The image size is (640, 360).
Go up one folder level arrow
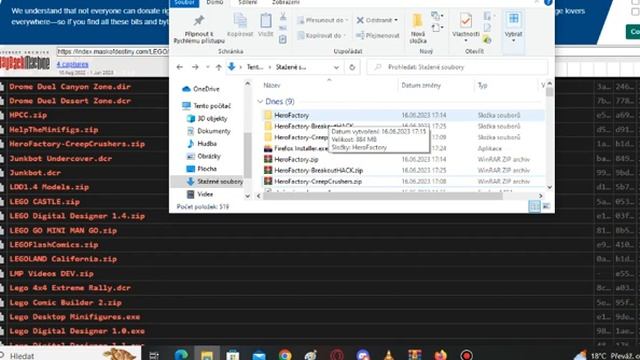tap(219, 67)
